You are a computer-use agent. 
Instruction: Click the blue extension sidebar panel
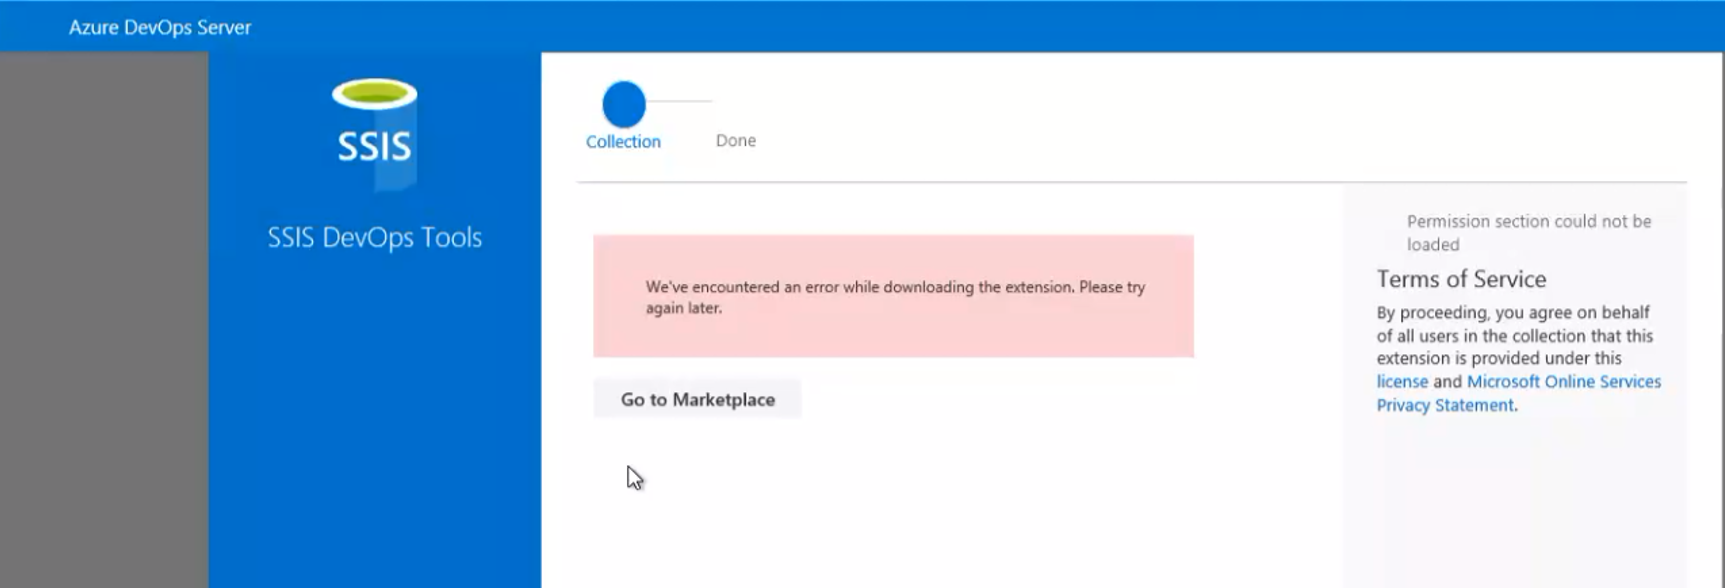point(375,420)
